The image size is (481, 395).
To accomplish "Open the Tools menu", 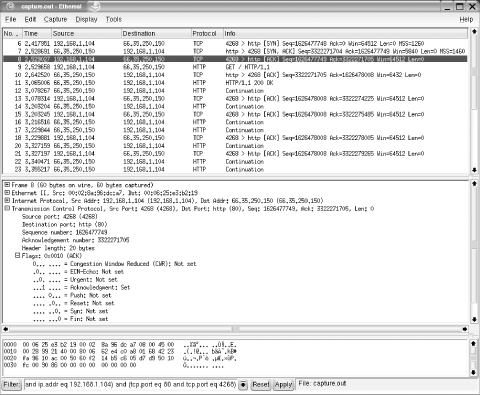I will tap(114, 19).
